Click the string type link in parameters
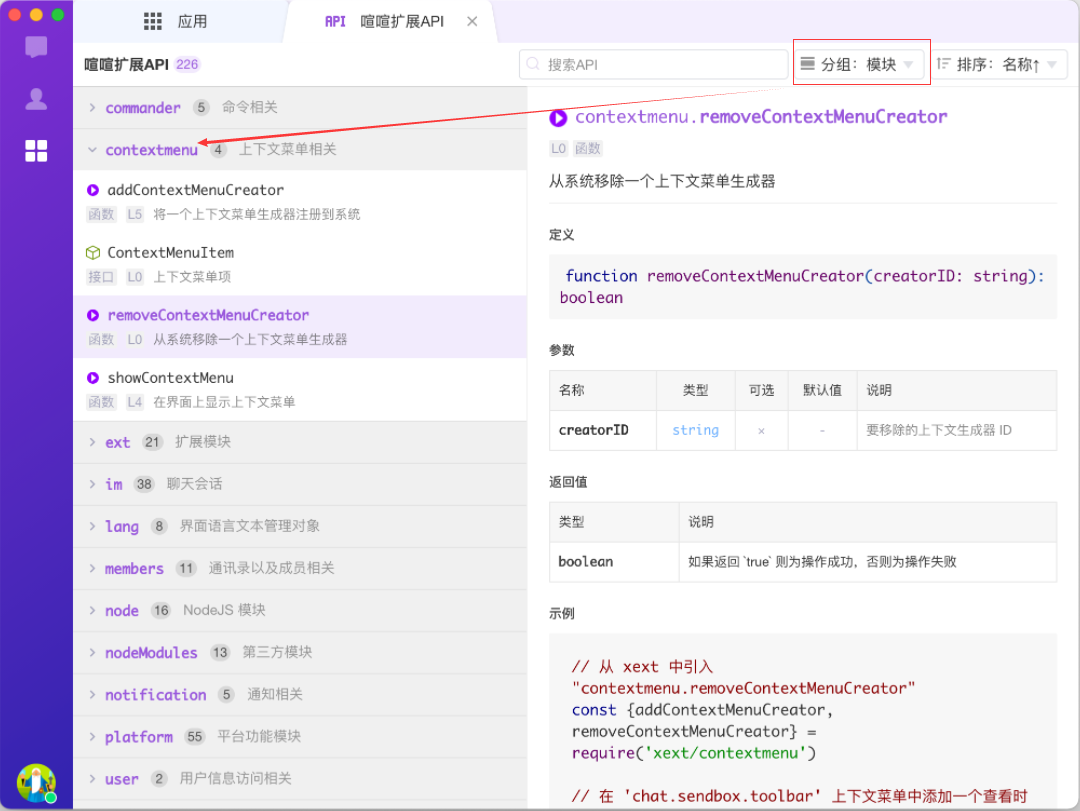1080x811 pixels. coord(695,430)
